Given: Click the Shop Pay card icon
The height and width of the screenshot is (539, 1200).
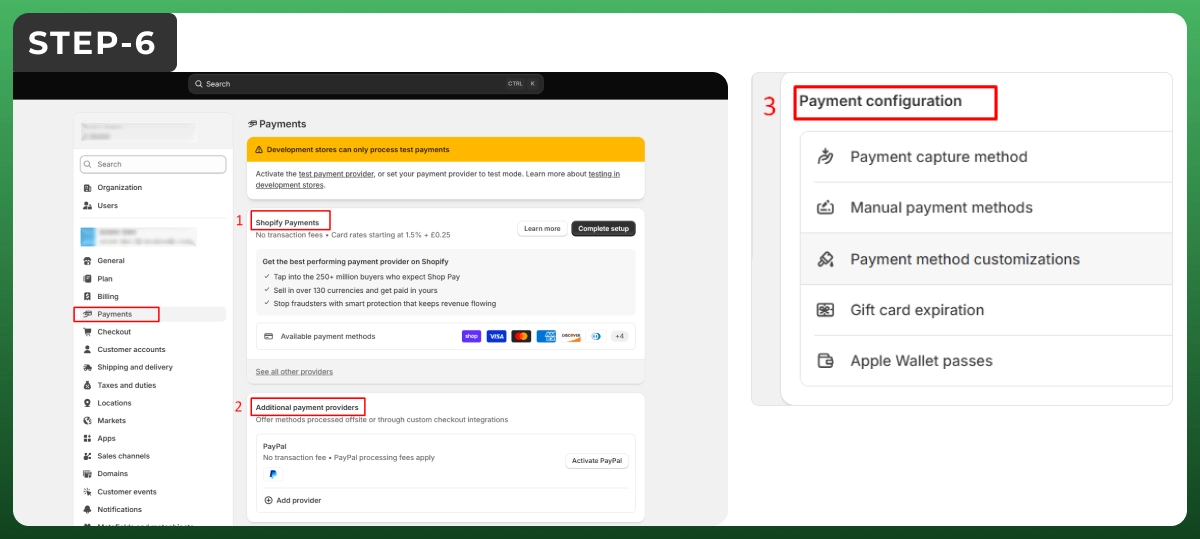Looking at the screenshot, I should pos(471,337).
